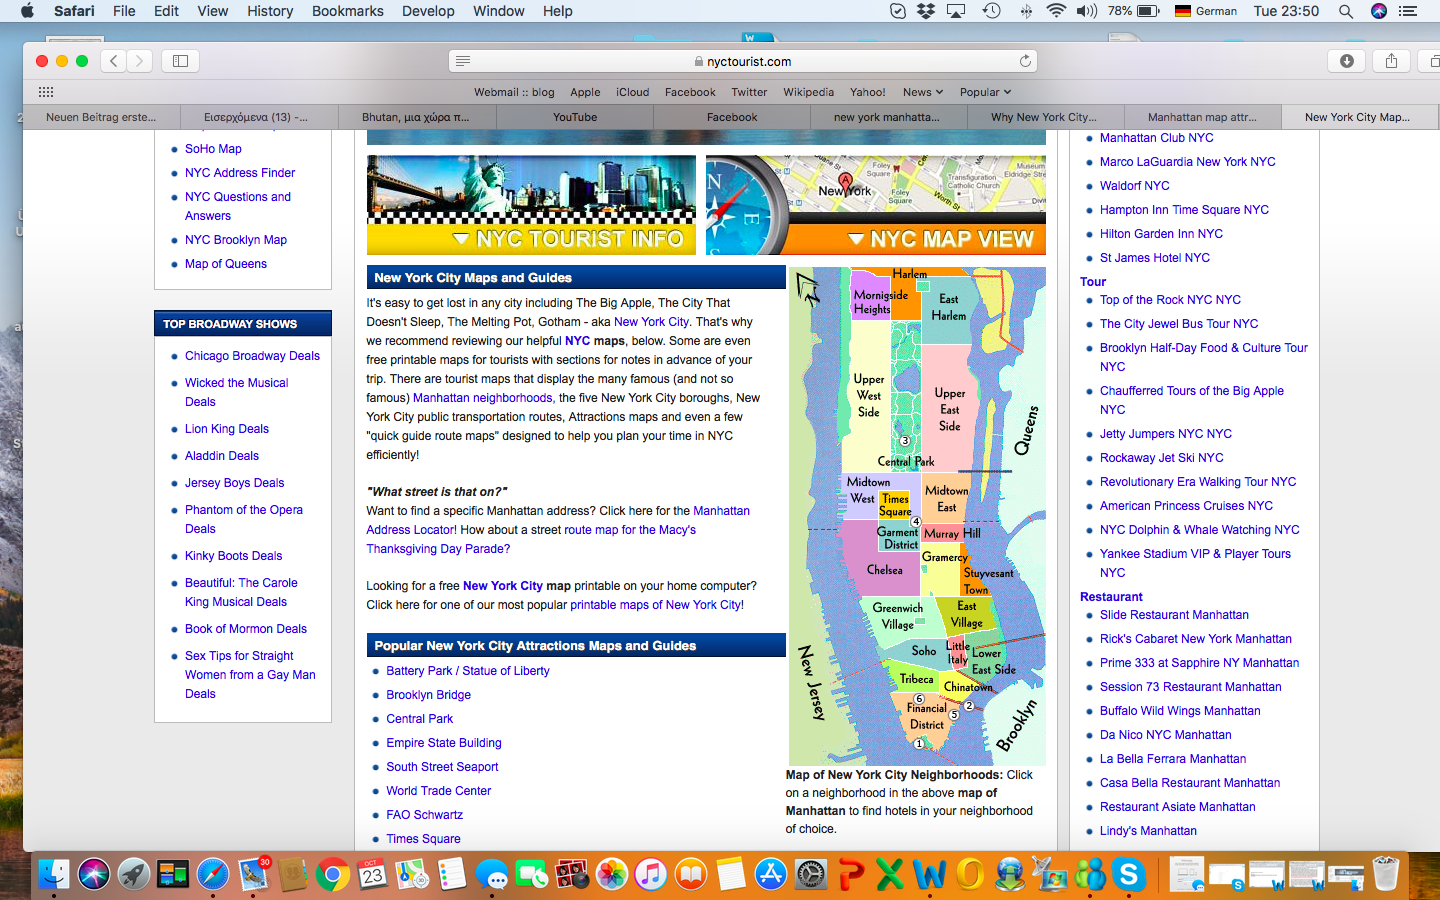Open the Develop menu
The height and width of the screenshot is (900, 1440).
[x=428, y=11]
